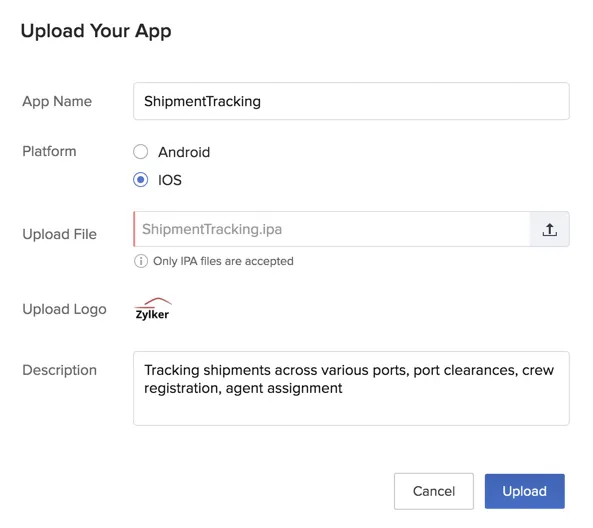
Task: Click inside the Description text area
Action: (351, 388)
